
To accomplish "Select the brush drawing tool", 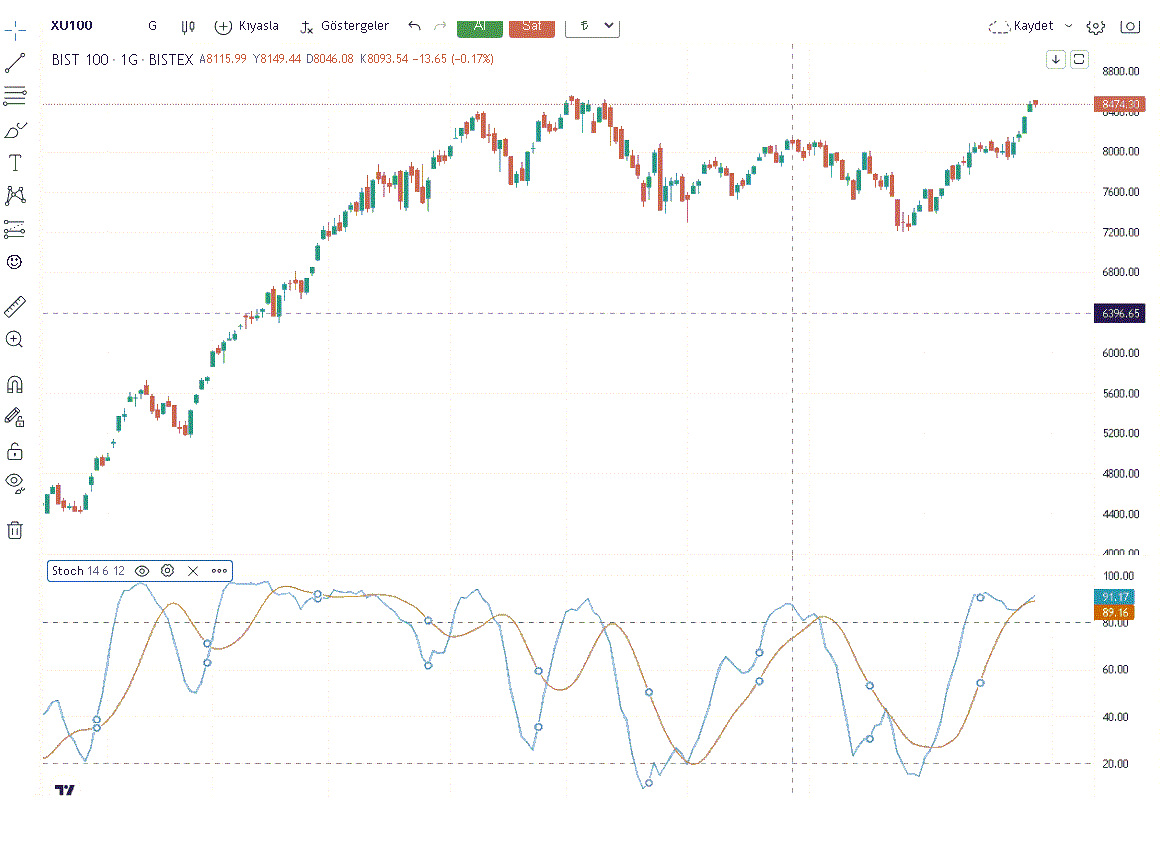I will point(15,130).
